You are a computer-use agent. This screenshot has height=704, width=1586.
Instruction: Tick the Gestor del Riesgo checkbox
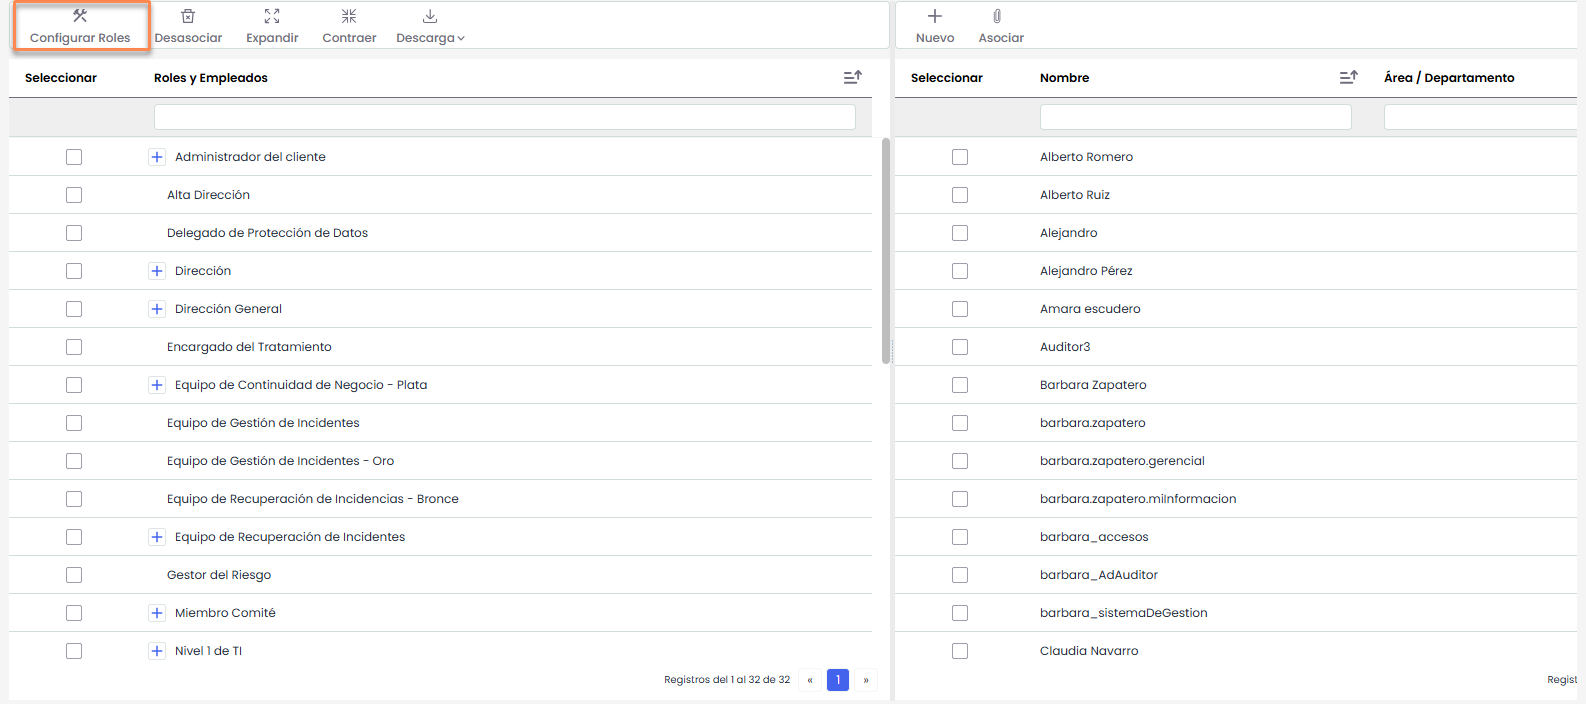click(x=74, y=575)
